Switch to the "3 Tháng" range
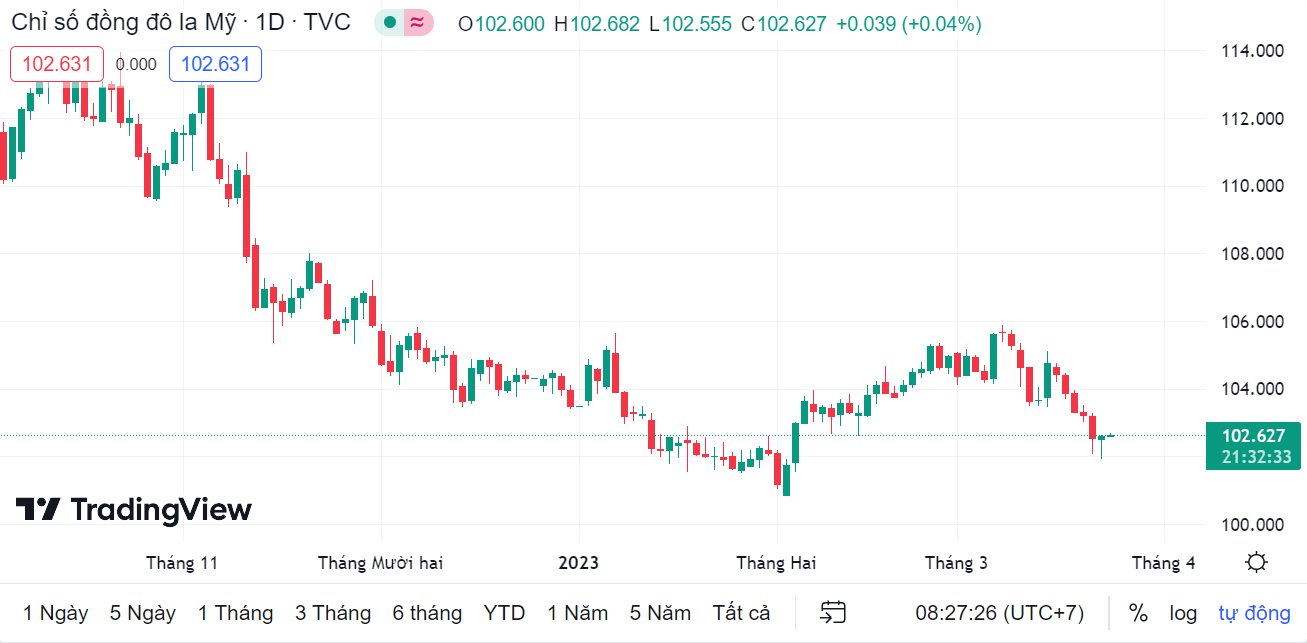This screenshot has width=1307, height=643. coord(333,612)
